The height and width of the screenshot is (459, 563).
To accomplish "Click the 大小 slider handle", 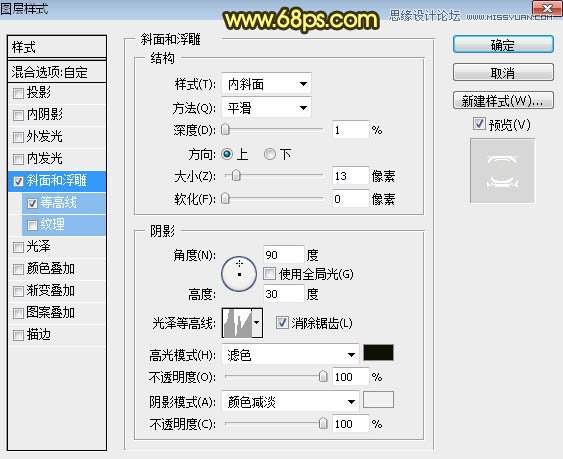I will [236, 176].
